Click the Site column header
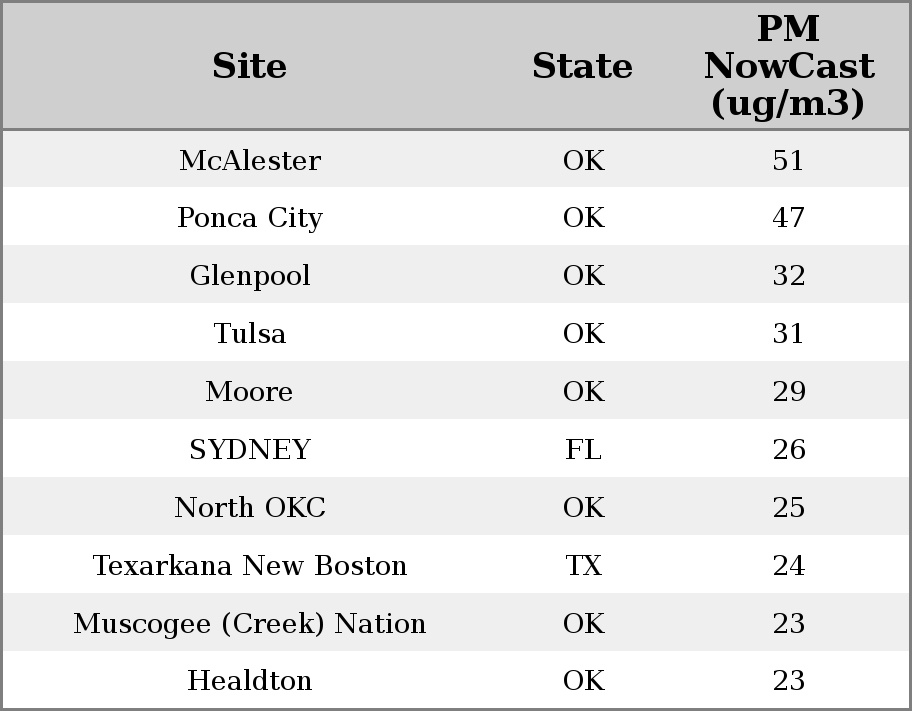Viewport: 912px width, 711px height. pyautogui.click(x=250, y=66)
